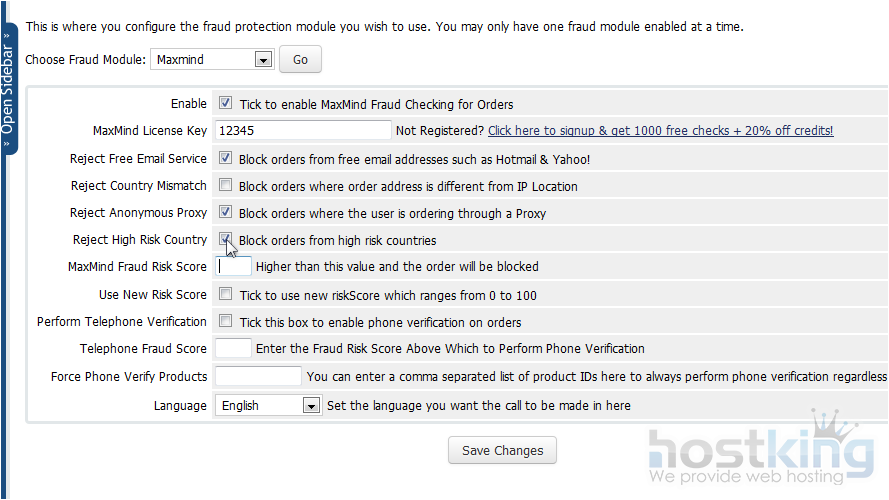Click the MaxMind License Key field
Image resolution: width=889 pixels, height=500 pixels.
point(303,131)
